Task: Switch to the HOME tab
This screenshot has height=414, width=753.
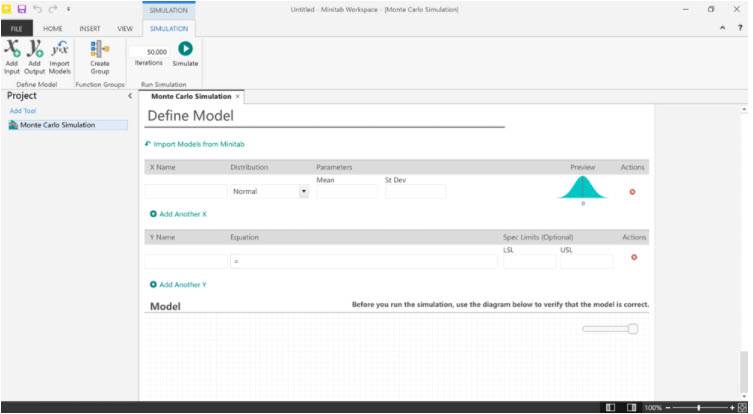Action: [x=53, y=29]
